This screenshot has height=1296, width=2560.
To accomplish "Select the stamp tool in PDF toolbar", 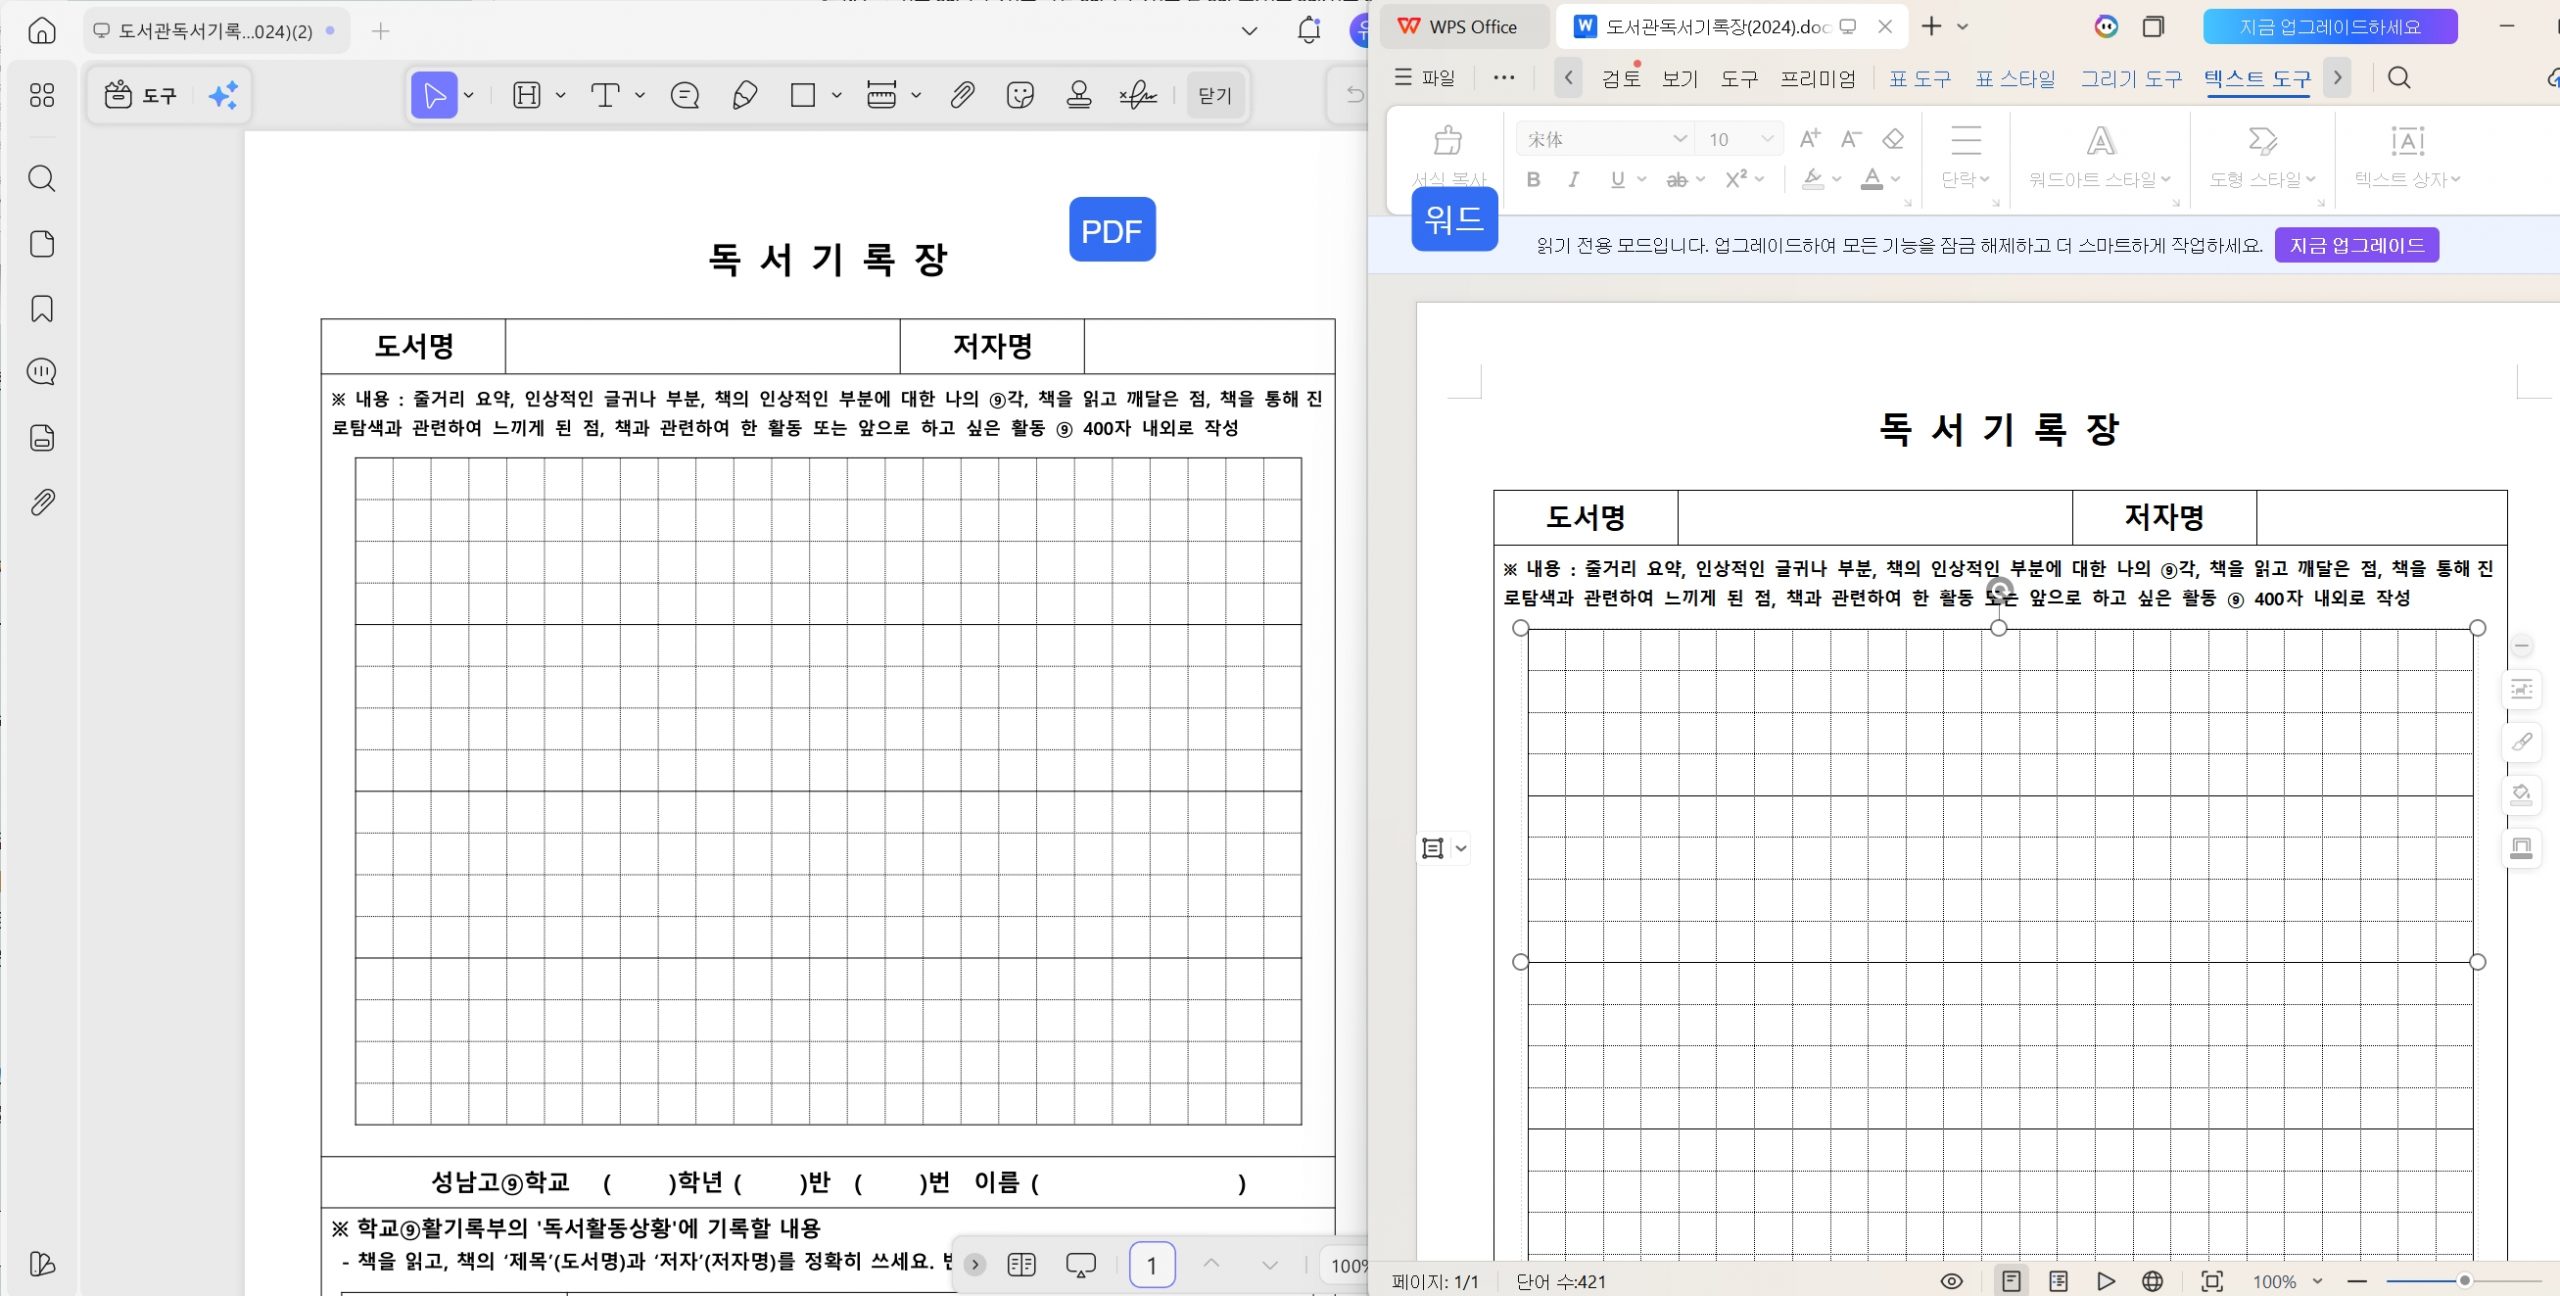I will (x=1079, y=95).
